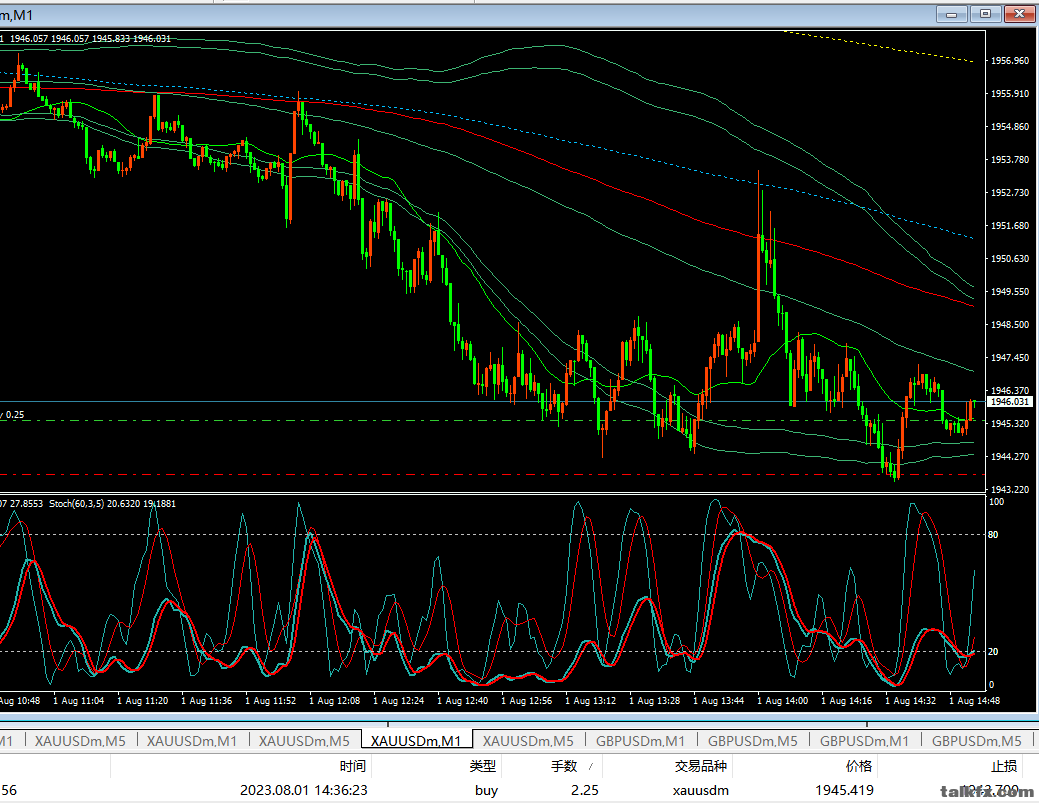Select the xauusdm symbol cell
Image resolution: width=1039 pixels, height=803 pixels.
(x=700, y=790)
